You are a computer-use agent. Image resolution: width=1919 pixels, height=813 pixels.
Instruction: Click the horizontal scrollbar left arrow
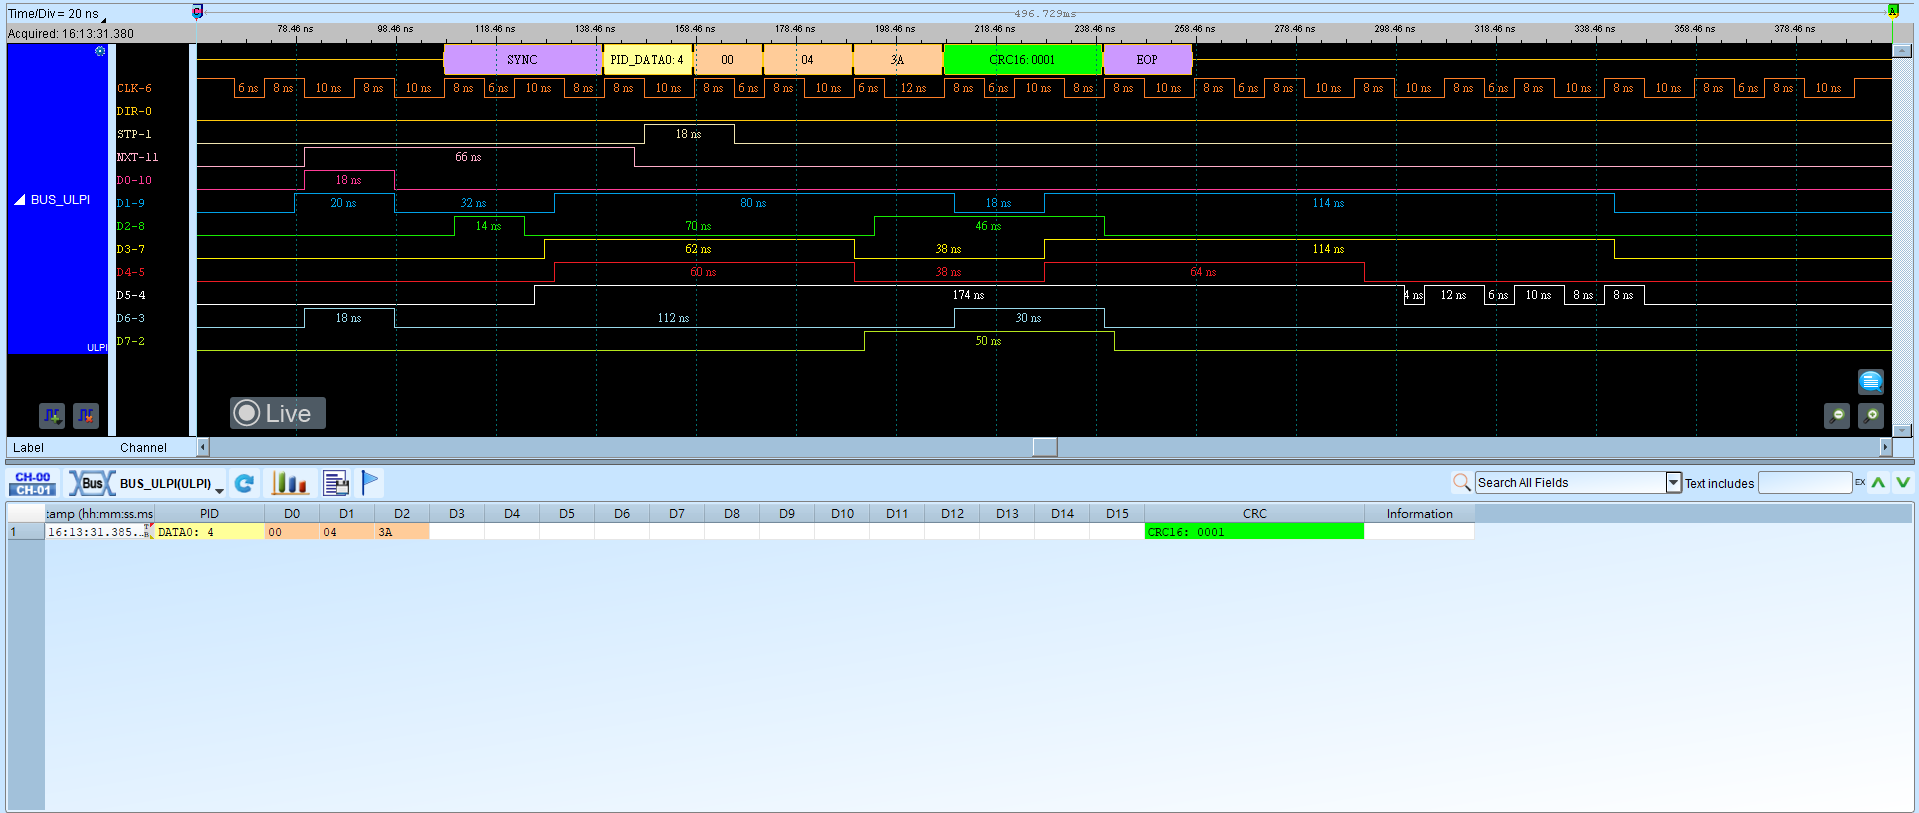[x=203, y=447]
